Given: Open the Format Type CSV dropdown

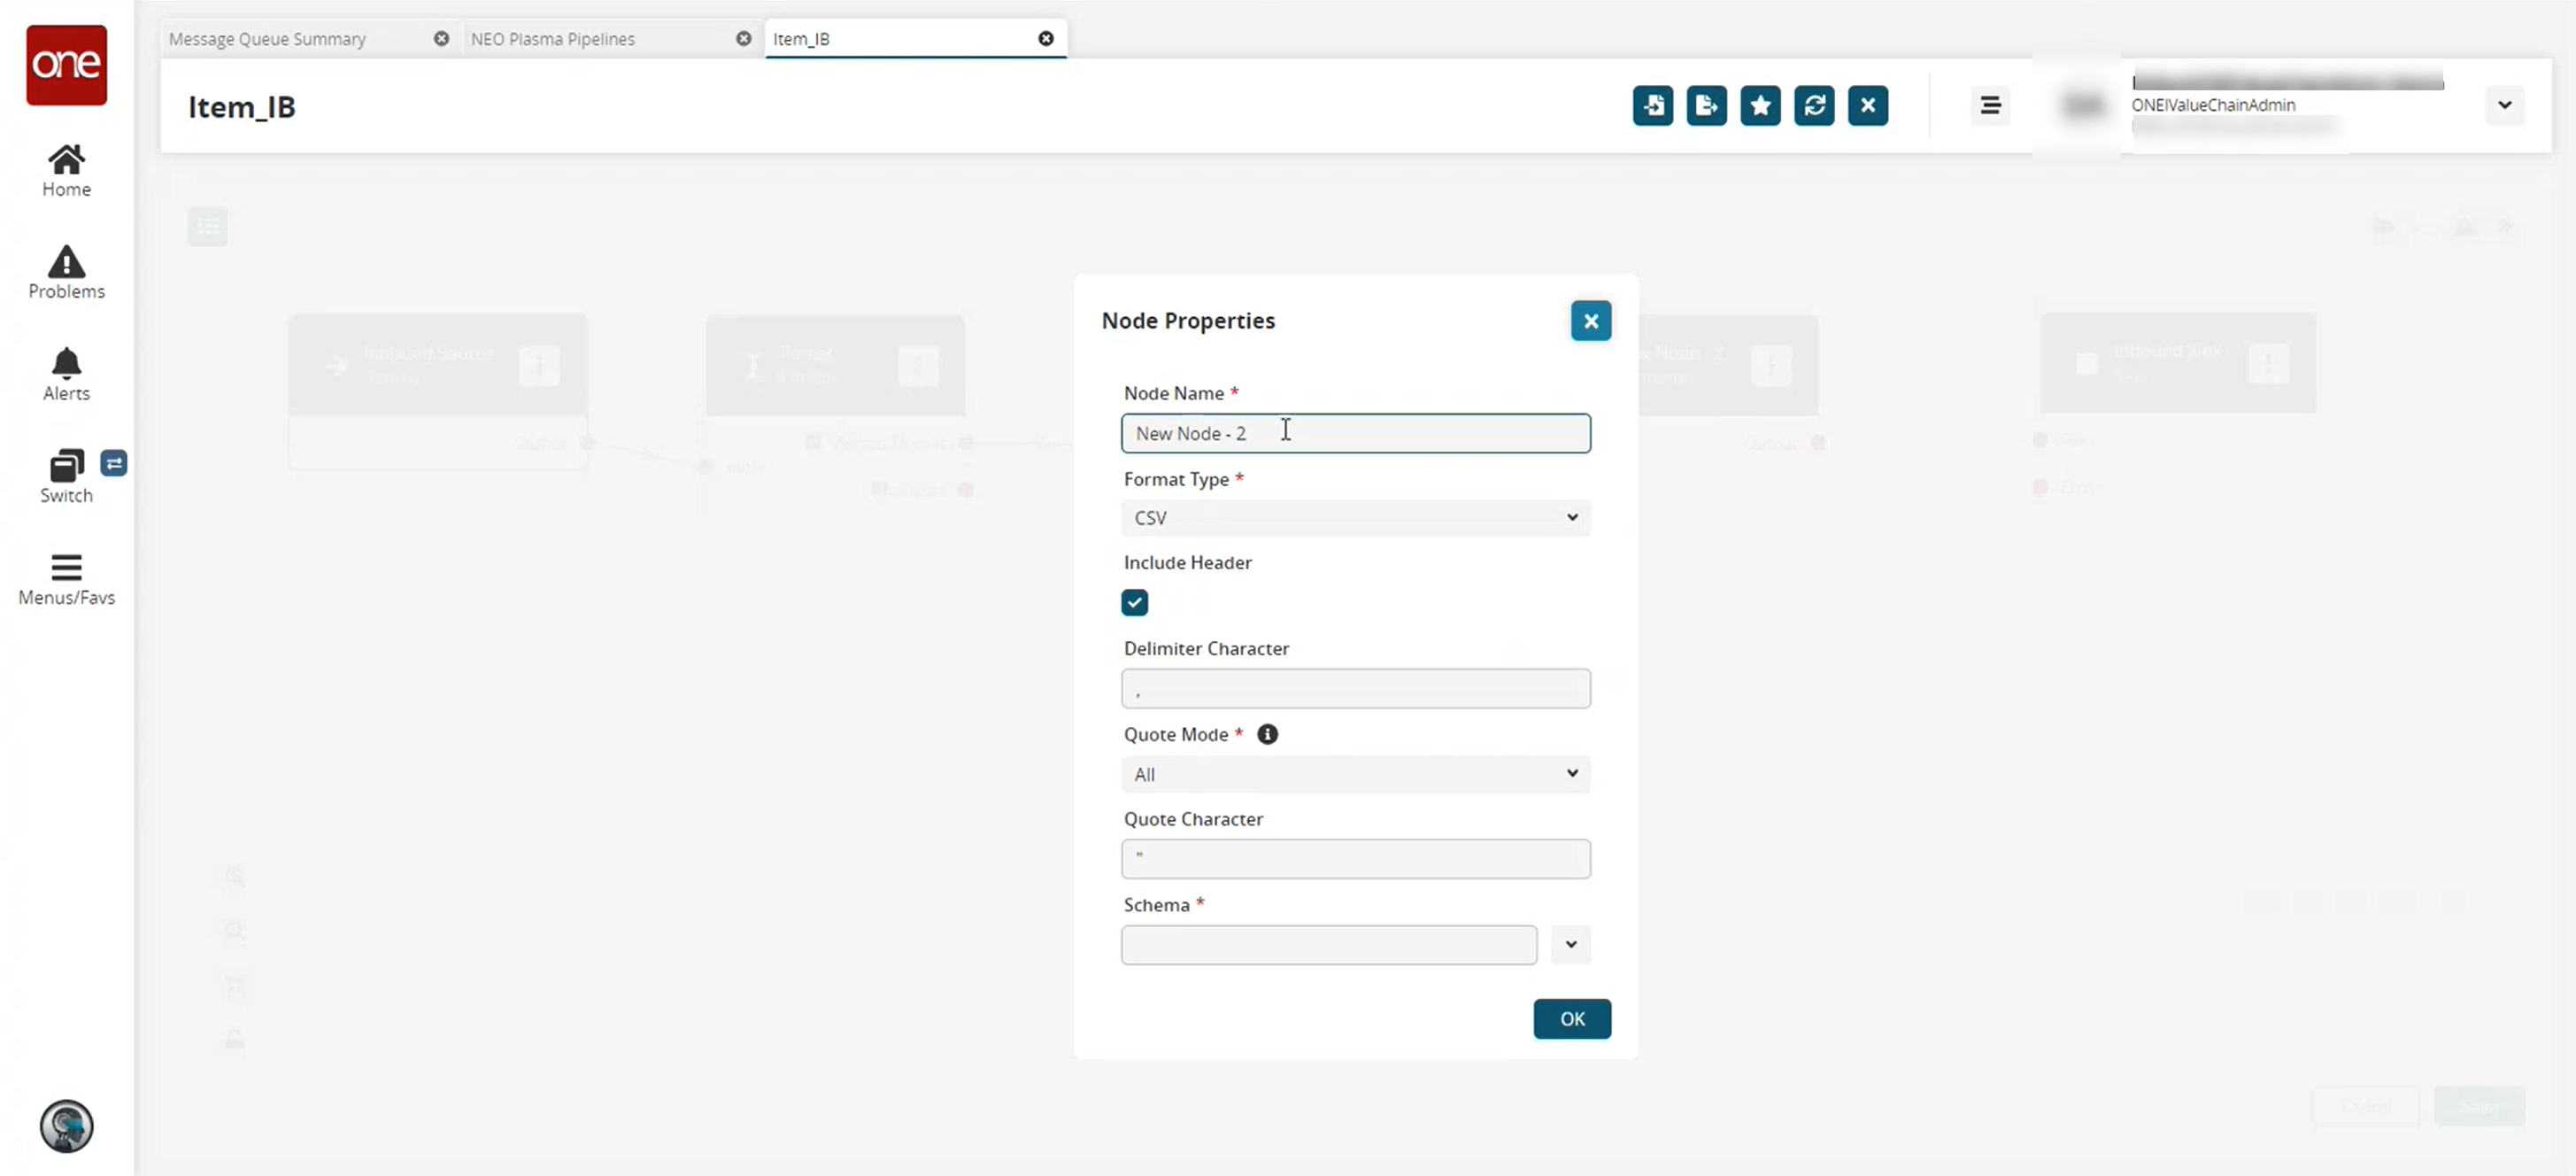Looking at the screenshot, I should click(x=1355, y=517).
